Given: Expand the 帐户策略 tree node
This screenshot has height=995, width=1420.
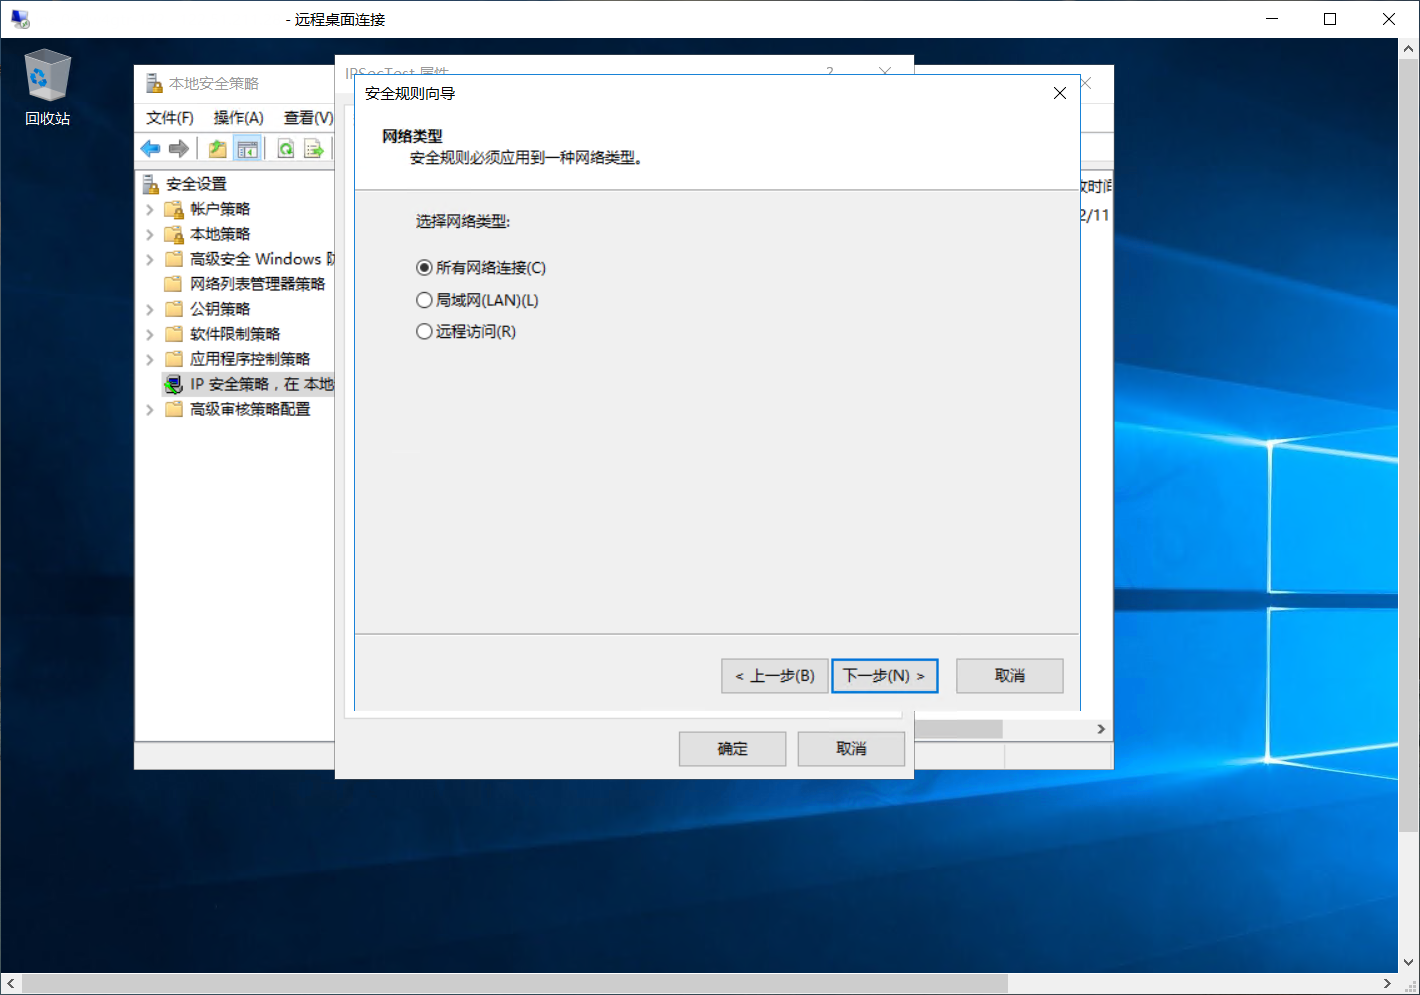Looking at the screenshot, I should pyautogui.click(x=150, y=209).
